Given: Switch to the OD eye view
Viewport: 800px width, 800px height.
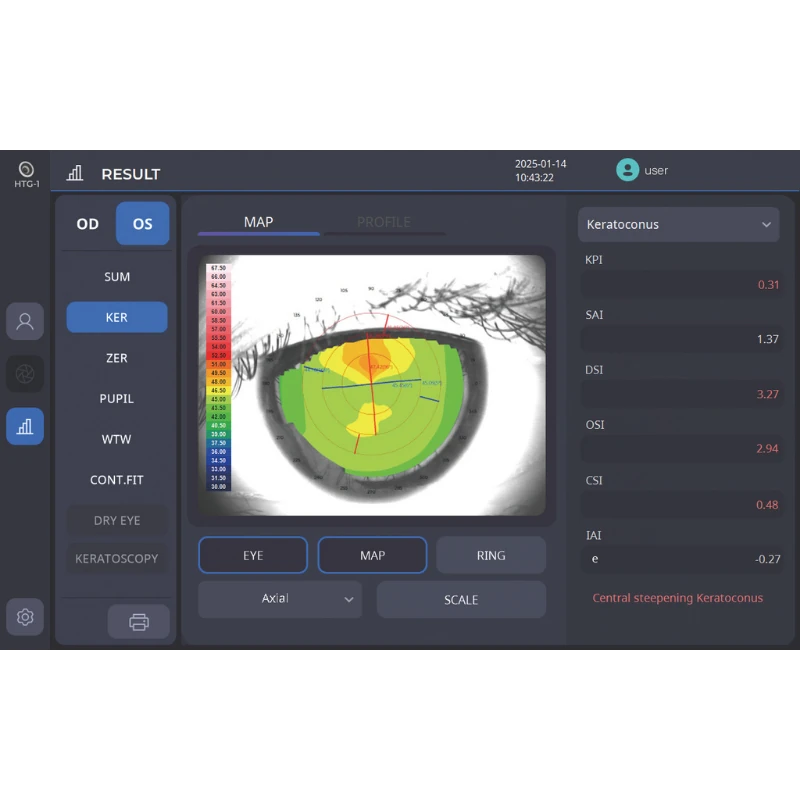Looking at the screenshot, I should click(87, 224).
